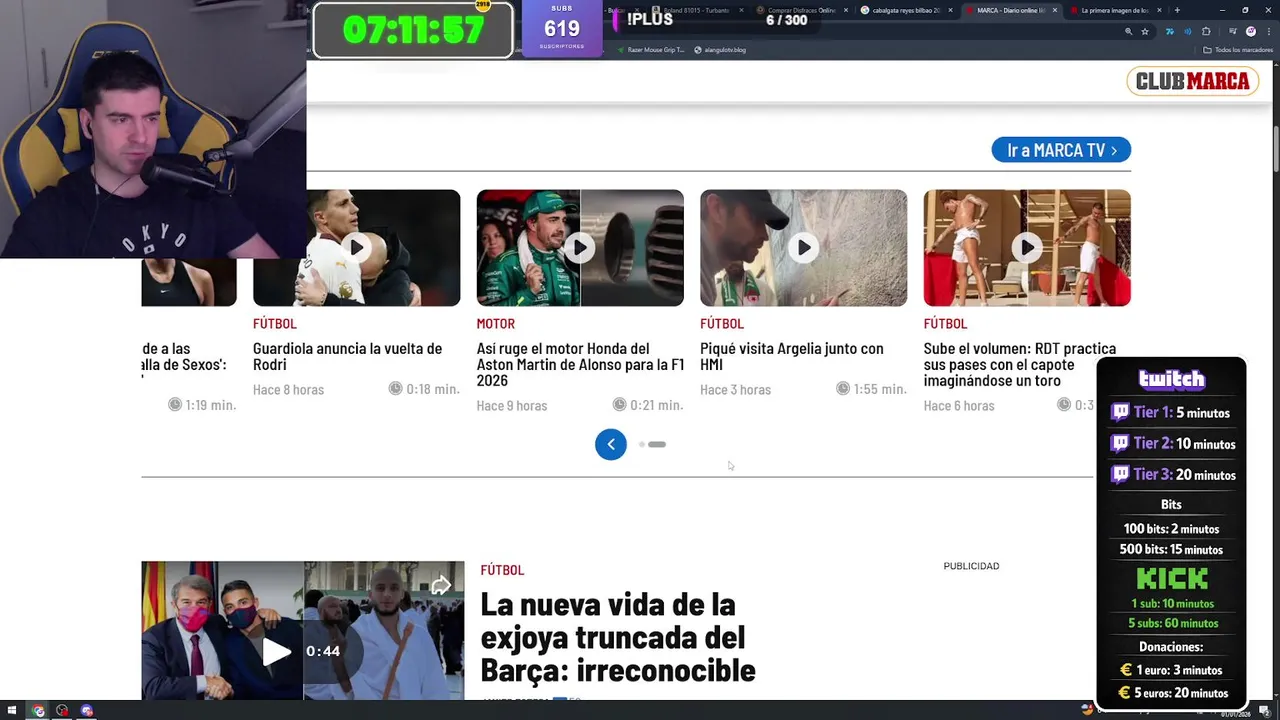The image size is (1280, 720).
Task: Click the clock icon beside 0:18 min.
Action: tap(395, 389)
